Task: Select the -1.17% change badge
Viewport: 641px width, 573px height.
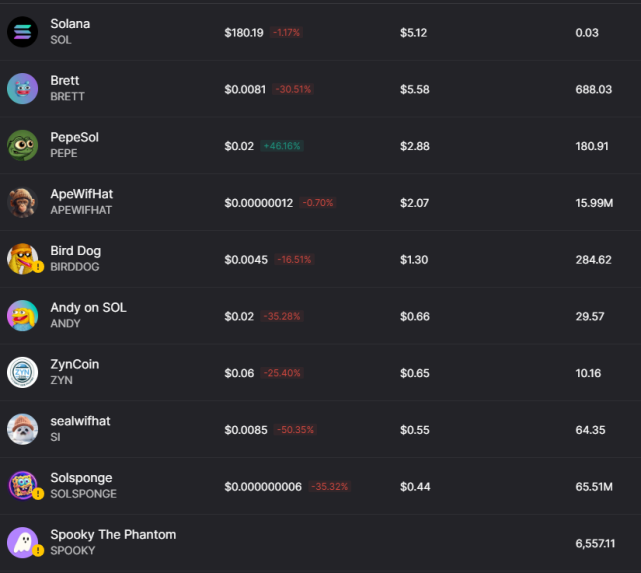Action: coord(287,33)
